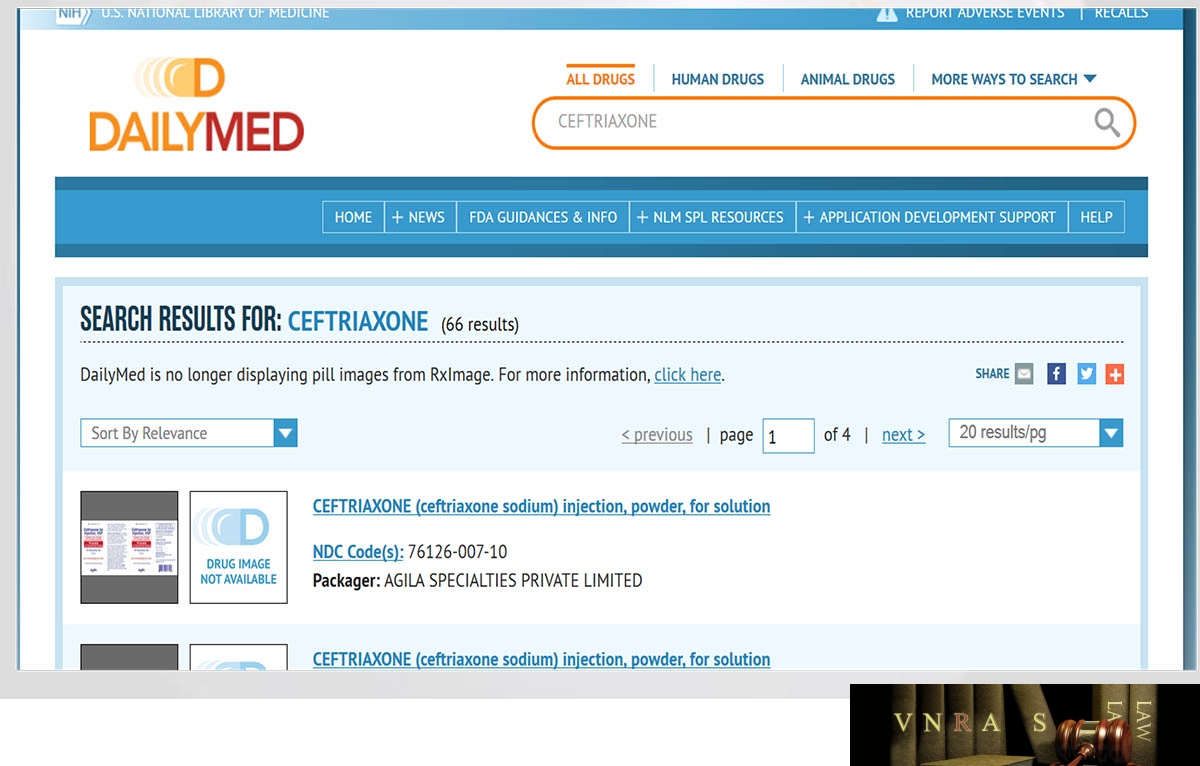Image resolution: width=1200 pixels, height=766 pixels.
Task: Click the magnifying glass search icon
Action: (x=1107, y=122)
